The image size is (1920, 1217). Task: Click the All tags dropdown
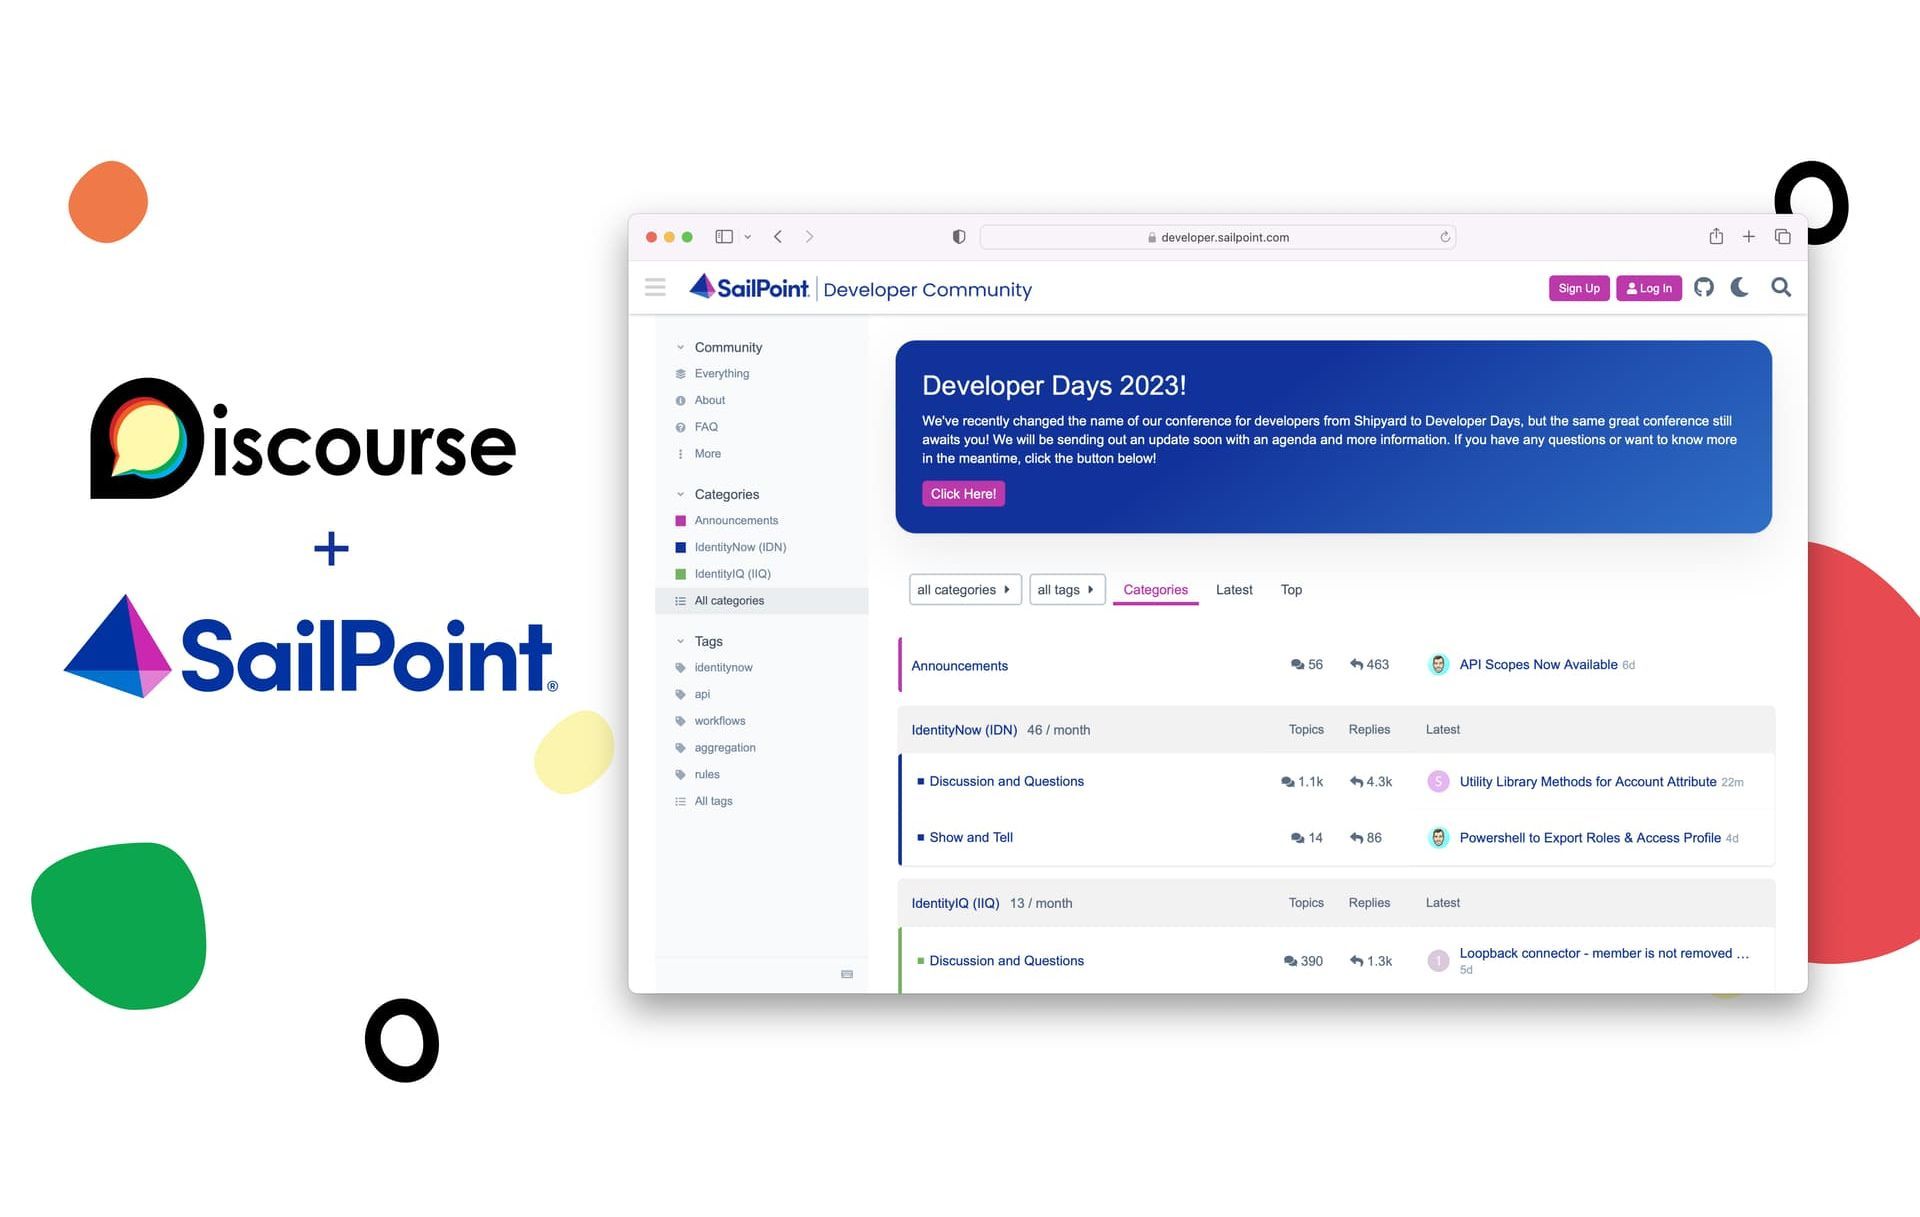coord(1065,589)
